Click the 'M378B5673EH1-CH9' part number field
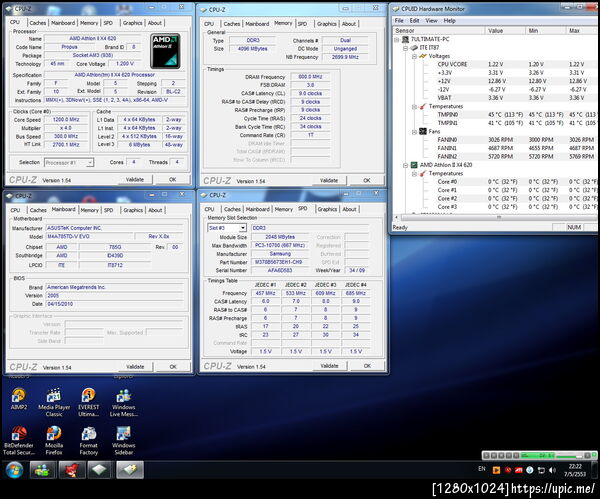Image resolution: width=600 pixels, height=499 pixels. 280,262
